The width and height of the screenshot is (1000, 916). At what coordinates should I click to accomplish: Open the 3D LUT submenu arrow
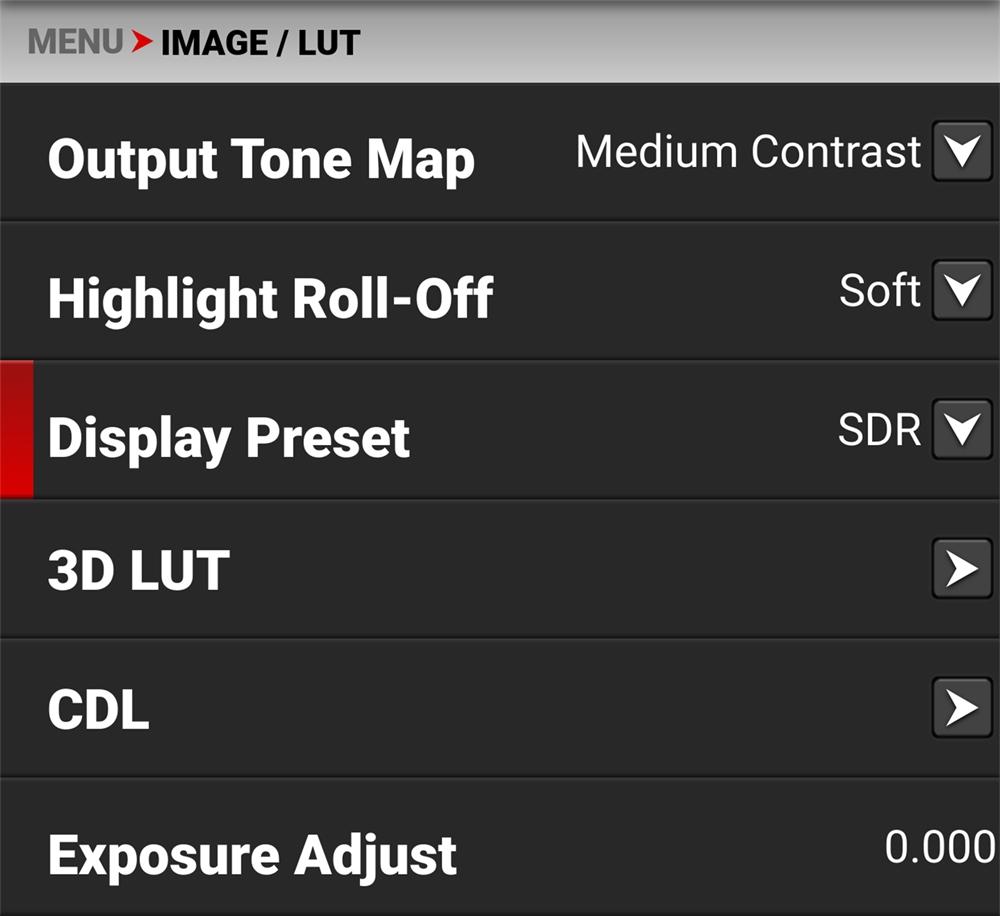[962, 569]
